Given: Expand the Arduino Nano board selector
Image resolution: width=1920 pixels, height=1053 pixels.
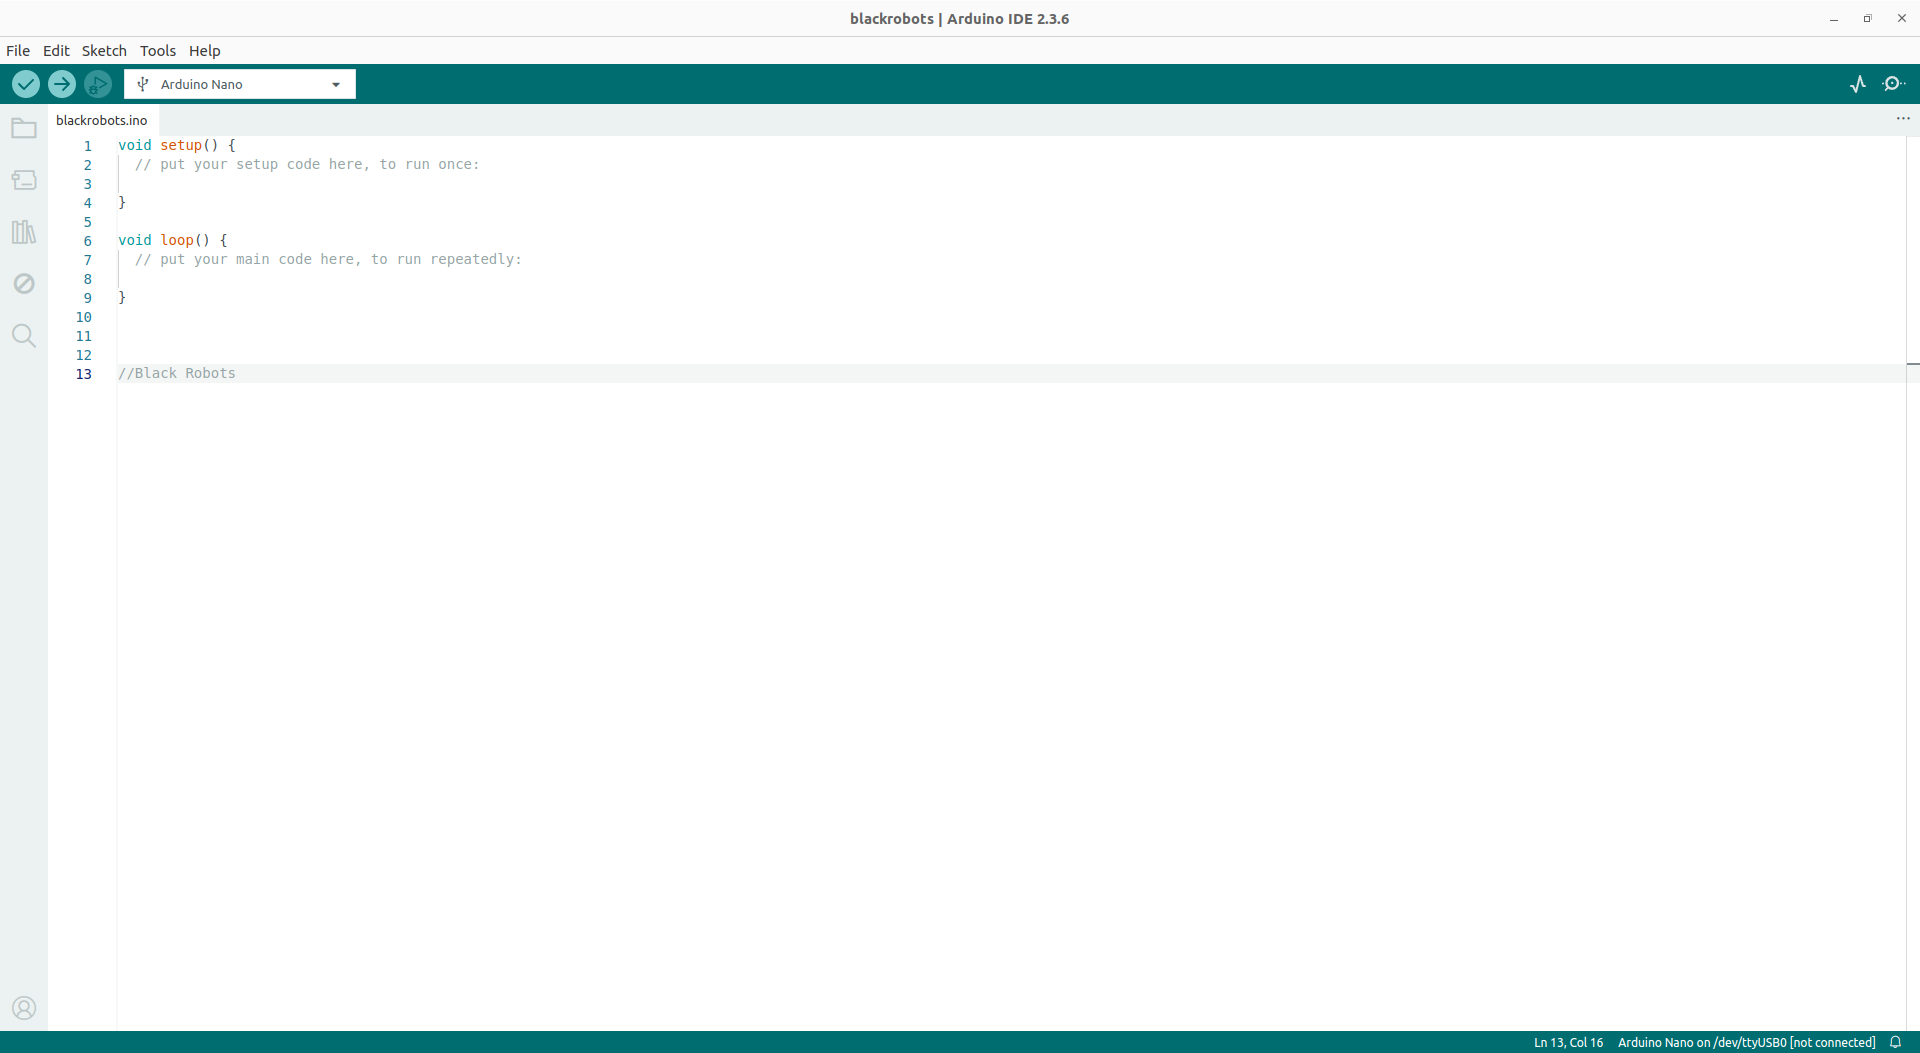Looking at the screenshot, I should pos(240,84).
